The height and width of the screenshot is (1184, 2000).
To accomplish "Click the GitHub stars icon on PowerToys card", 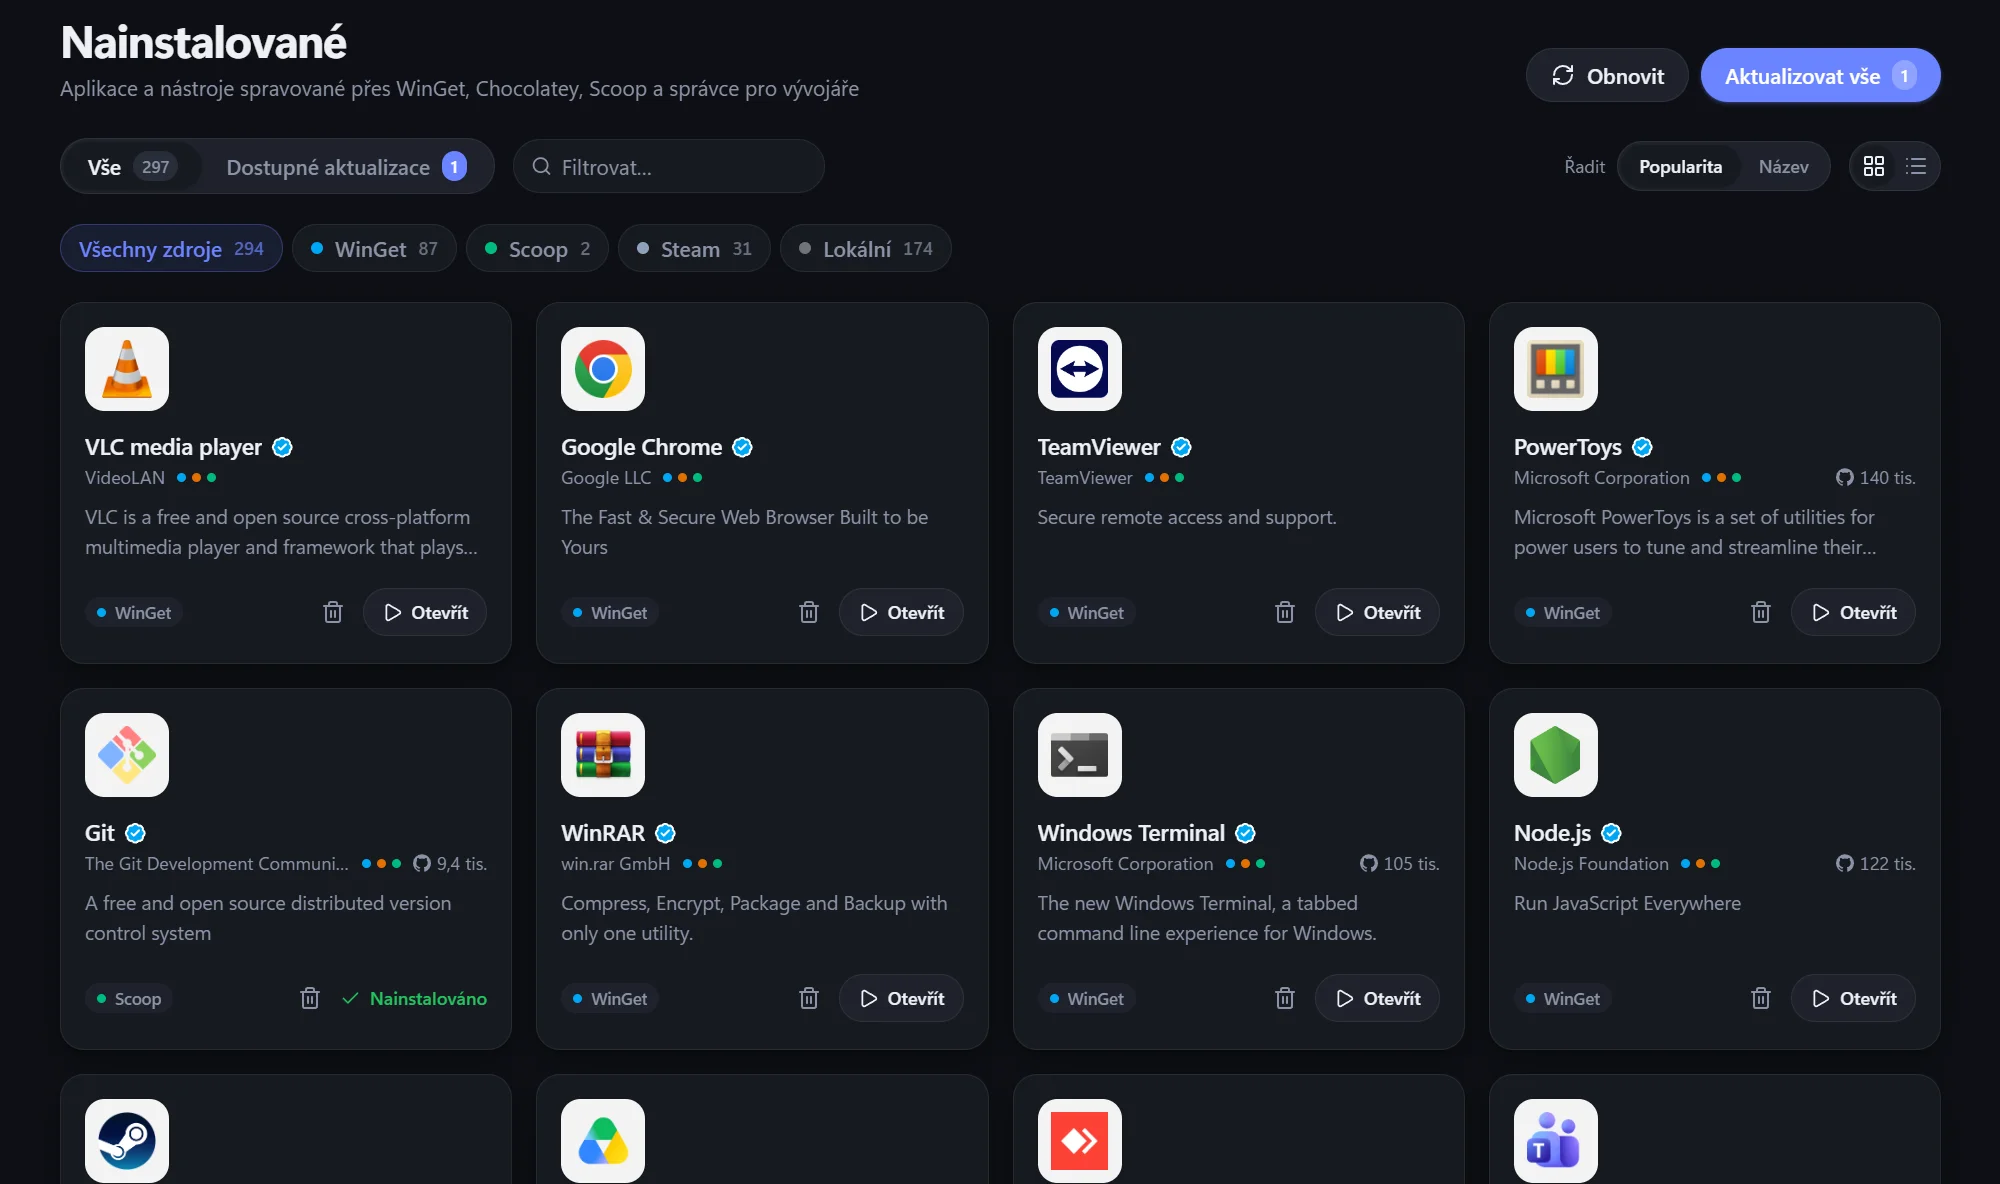I will pos(1845,478).
